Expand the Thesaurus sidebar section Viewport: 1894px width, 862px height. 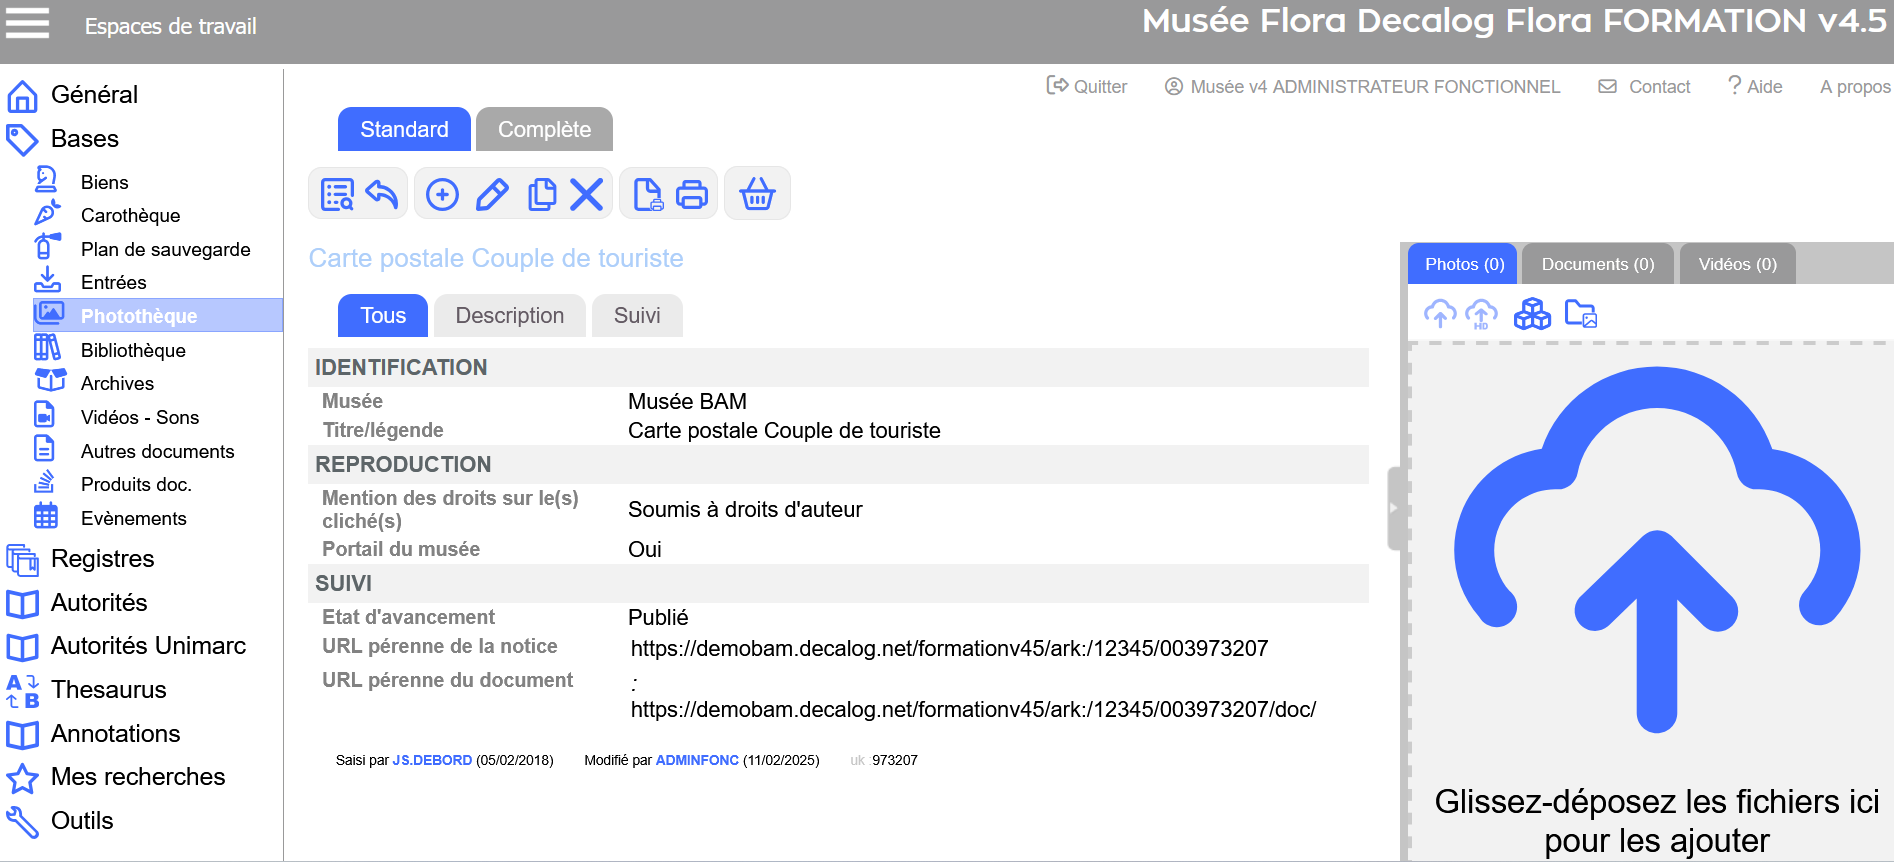click(108, 690)
